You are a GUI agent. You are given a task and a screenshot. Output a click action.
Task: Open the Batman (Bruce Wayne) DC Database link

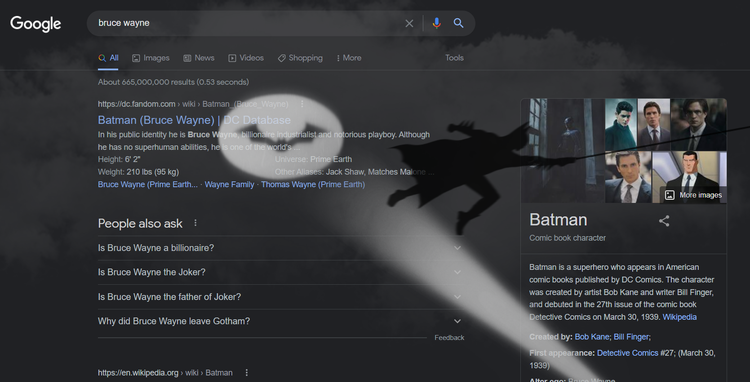(194, 120)
